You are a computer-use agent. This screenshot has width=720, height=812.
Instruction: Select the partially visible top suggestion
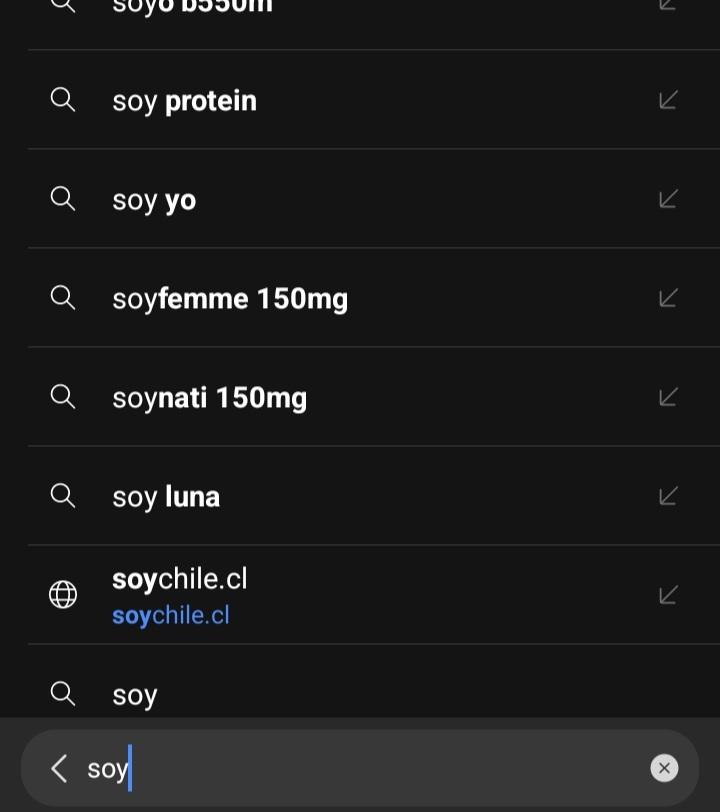coord(192,8)
